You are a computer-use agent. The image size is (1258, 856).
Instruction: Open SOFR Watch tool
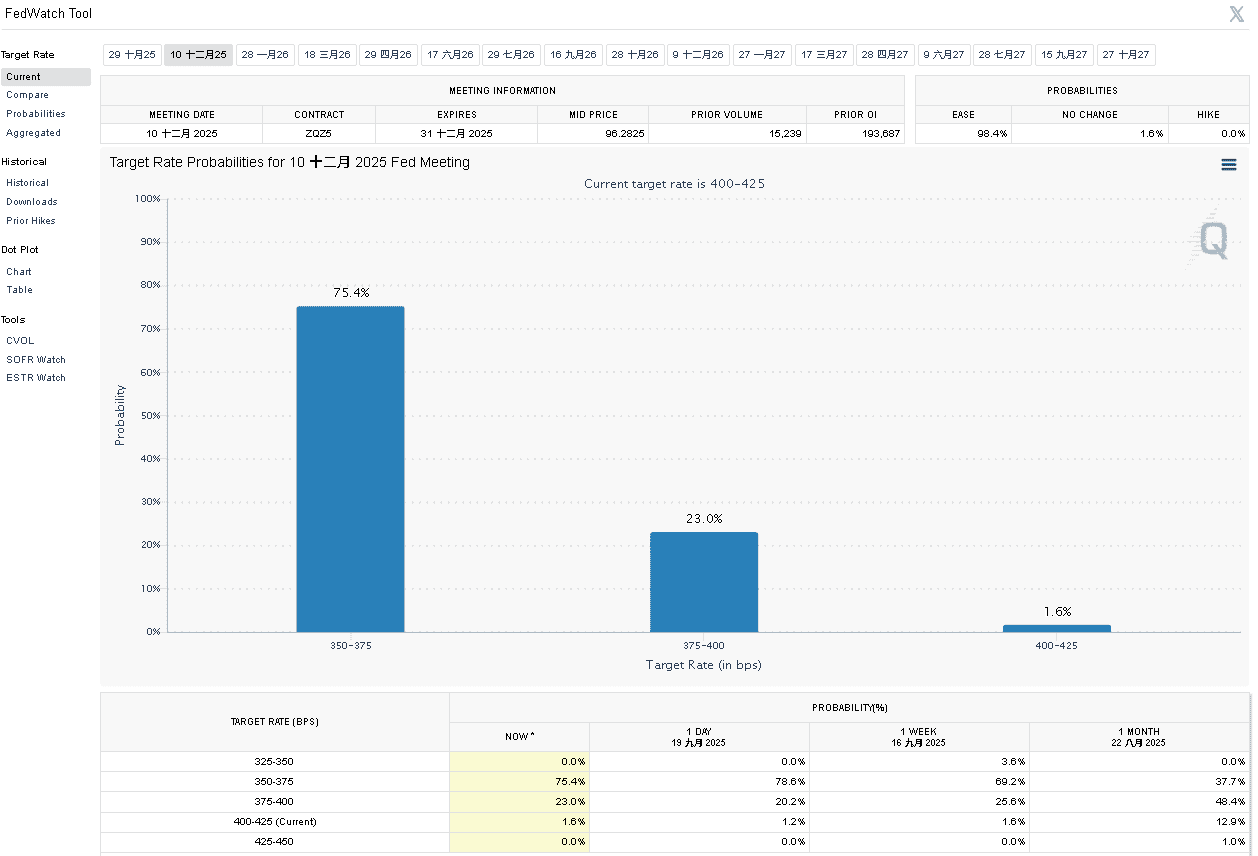coord(36,360)
